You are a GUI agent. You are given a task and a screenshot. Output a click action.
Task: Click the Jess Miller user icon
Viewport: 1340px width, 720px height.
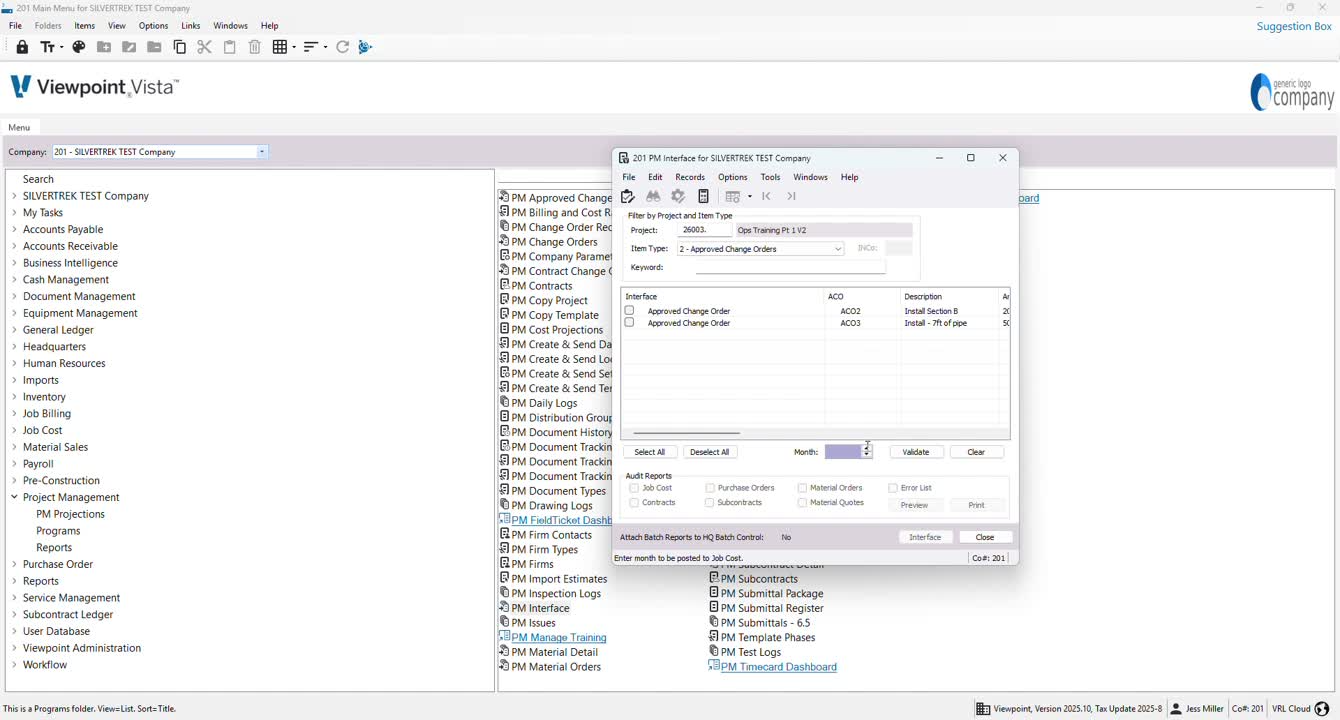[1177, 709]
